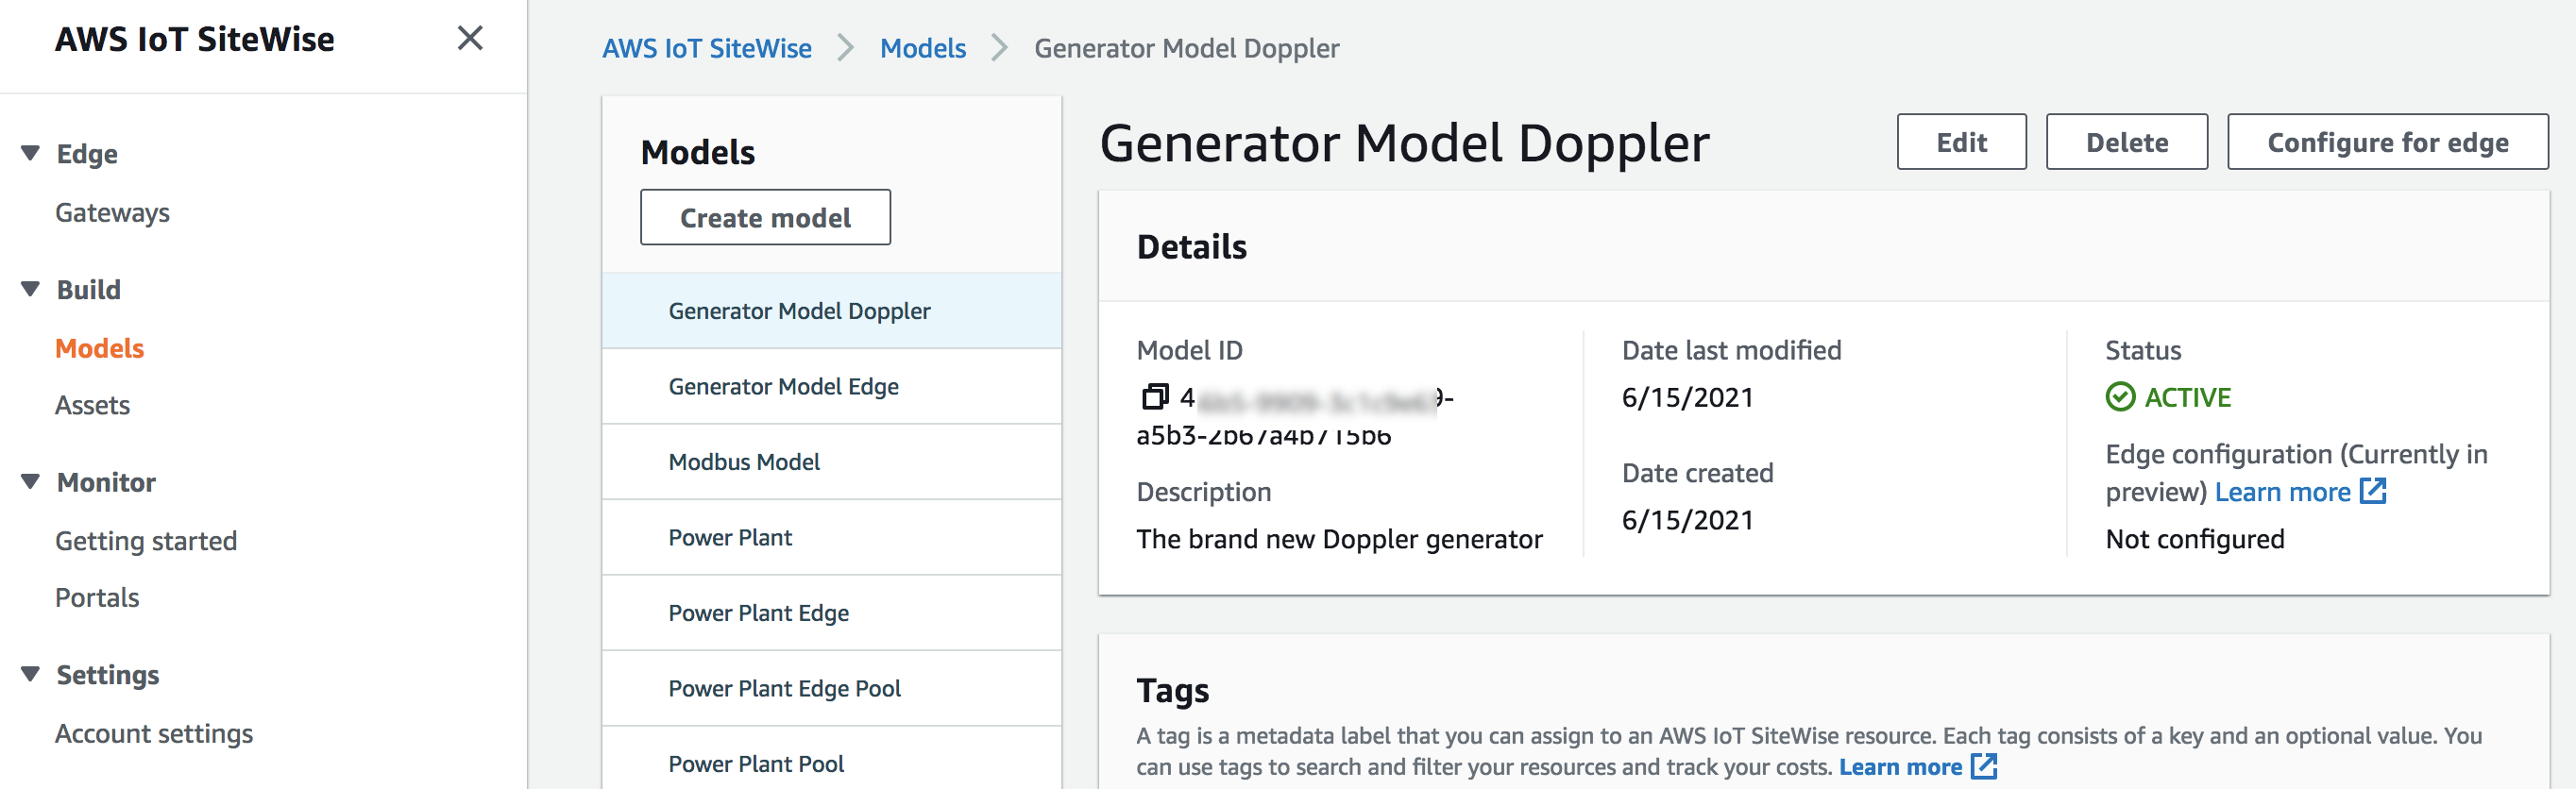Select Generator Model Doppler in models list
This screenshot has width=2576, height=789.
pyautogui.click(x=832, y=311)
